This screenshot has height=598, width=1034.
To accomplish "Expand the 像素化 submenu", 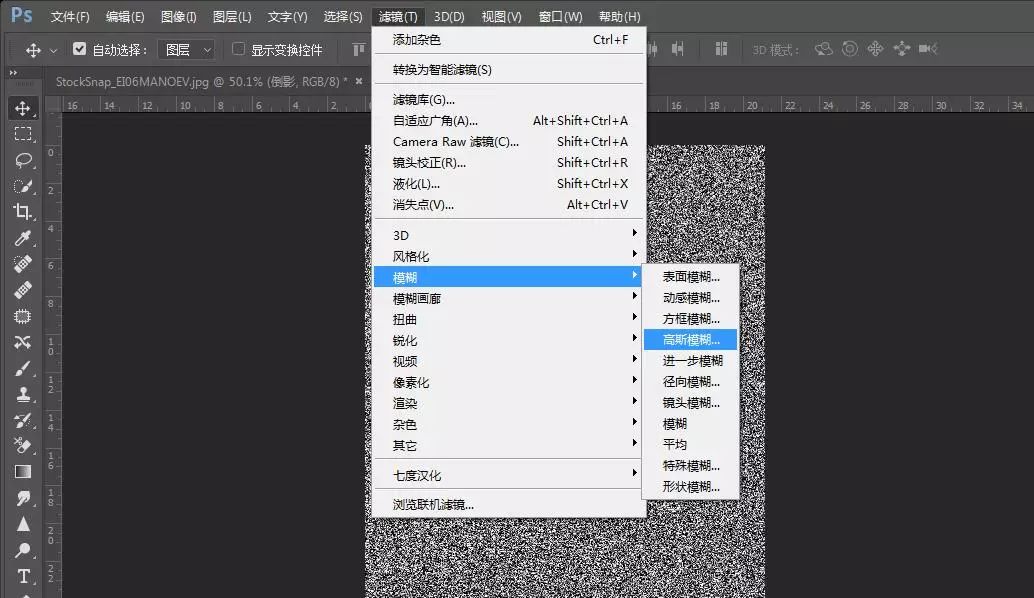I will point(509,382).
